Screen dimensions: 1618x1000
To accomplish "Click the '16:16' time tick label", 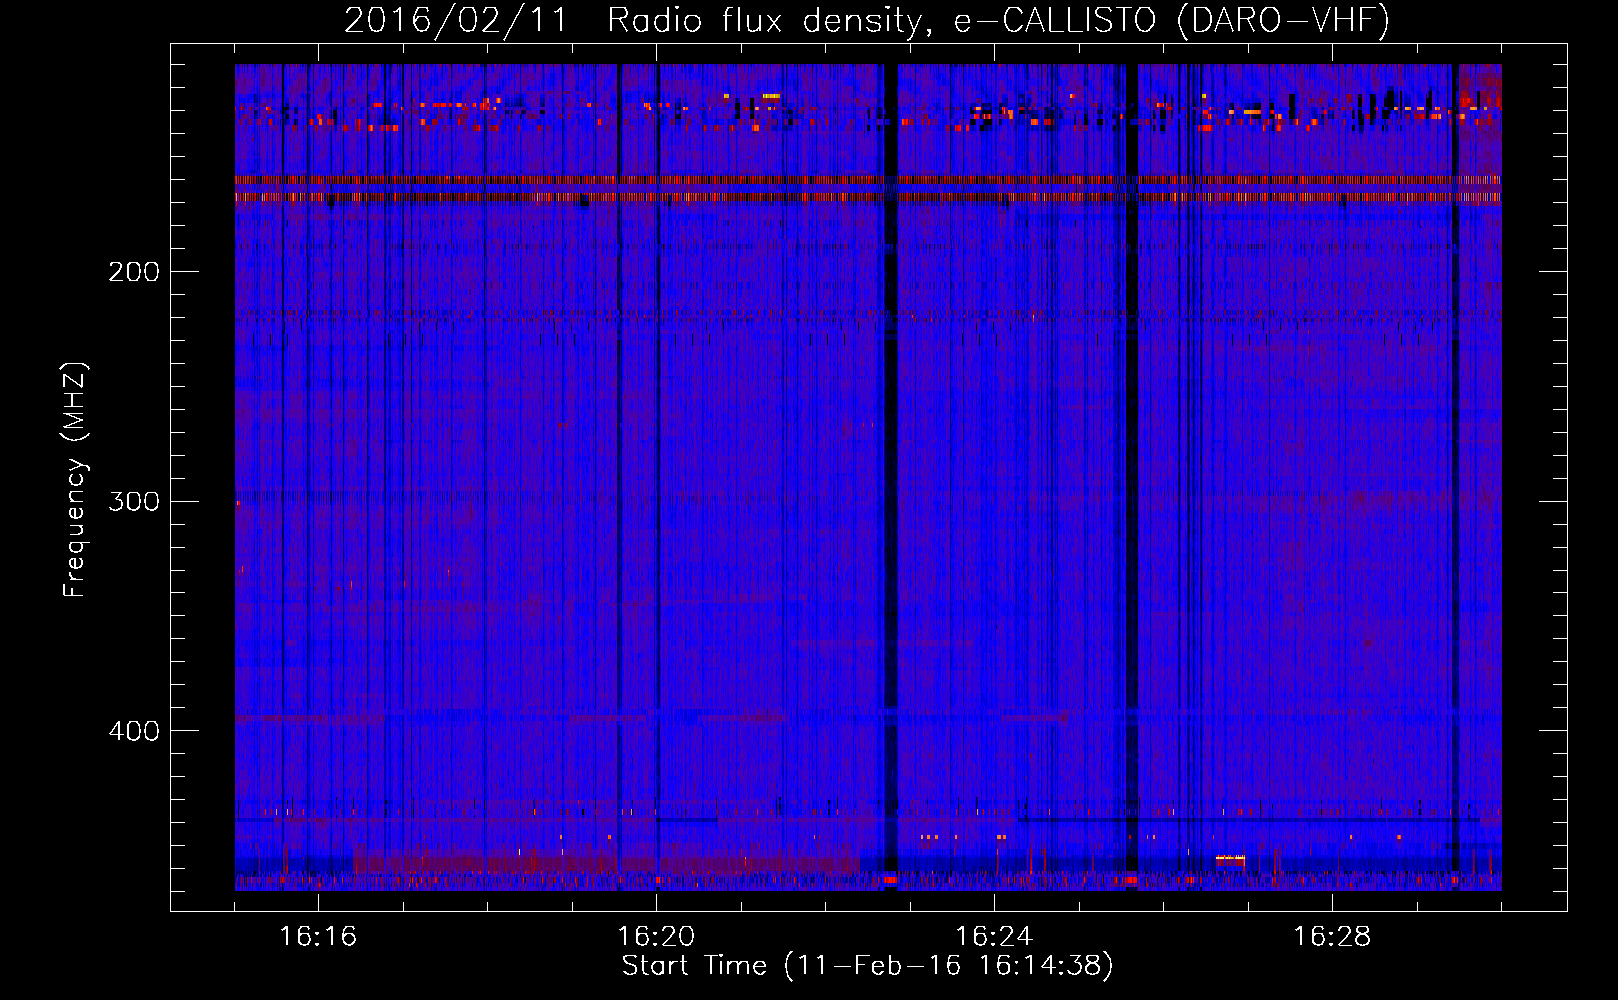I will coord(318,937).
